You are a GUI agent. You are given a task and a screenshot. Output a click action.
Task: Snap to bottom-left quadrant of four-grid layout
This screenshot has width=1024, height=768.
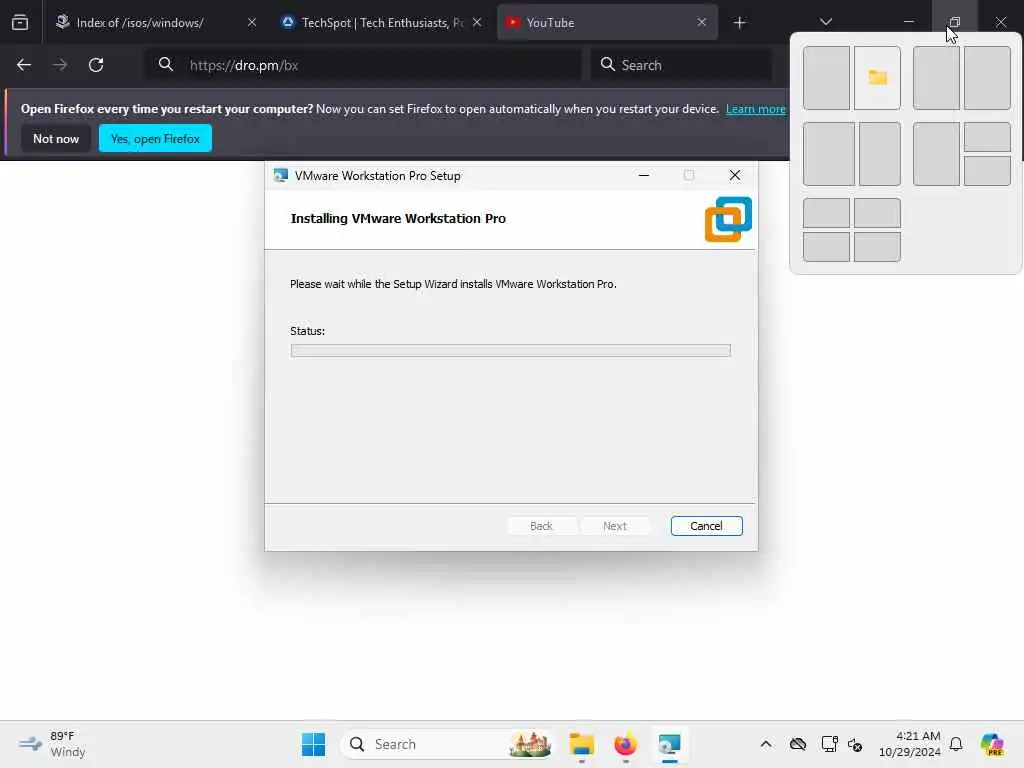pos(826,247)
